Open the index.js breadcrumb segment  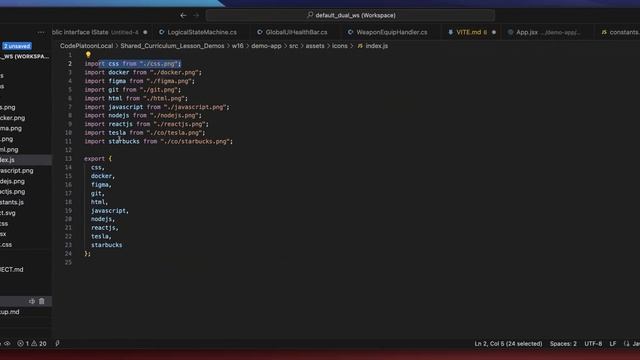(x=377, y=46)
